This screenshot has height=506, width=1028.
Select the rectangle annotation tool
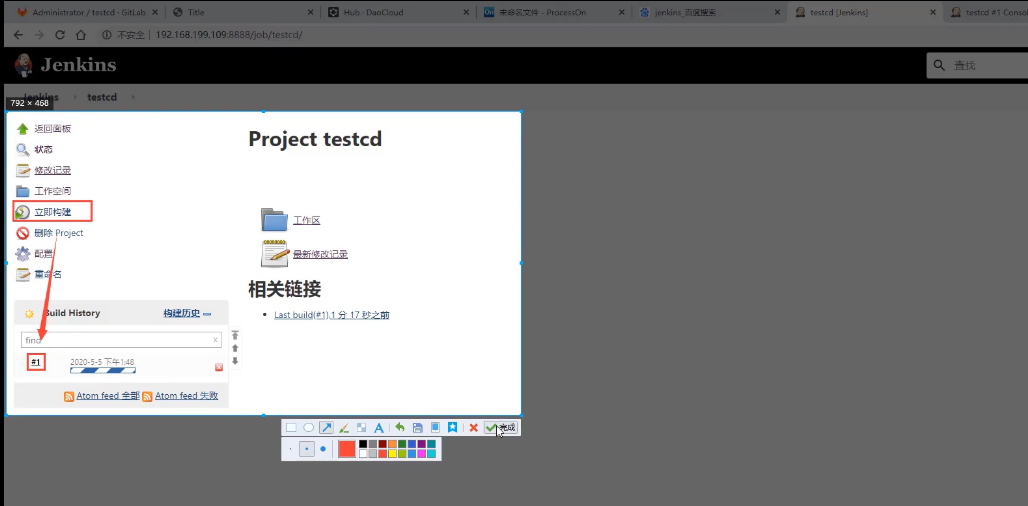291,427
